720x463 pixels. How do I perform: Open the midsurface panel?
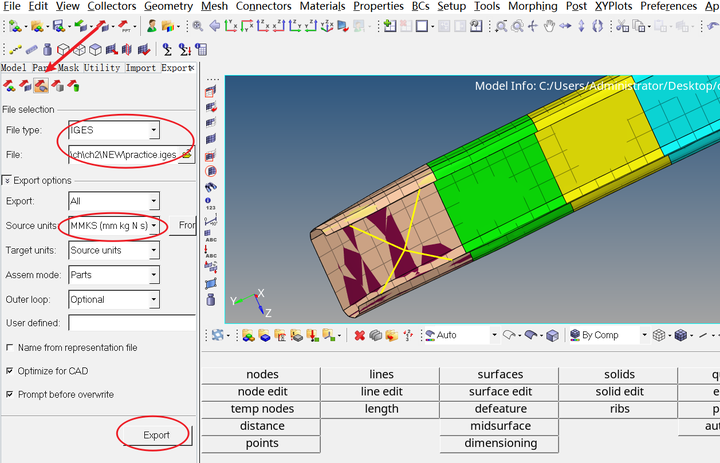click(x=500, y=426)
